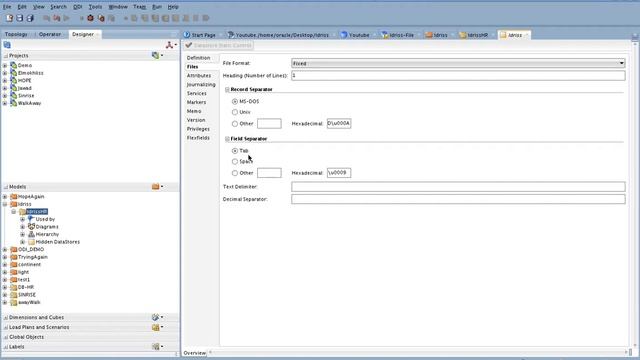This screenshot has width=640, height=360.
Task: Open the Models section folder options icon
Action: [x=157, y=187]
